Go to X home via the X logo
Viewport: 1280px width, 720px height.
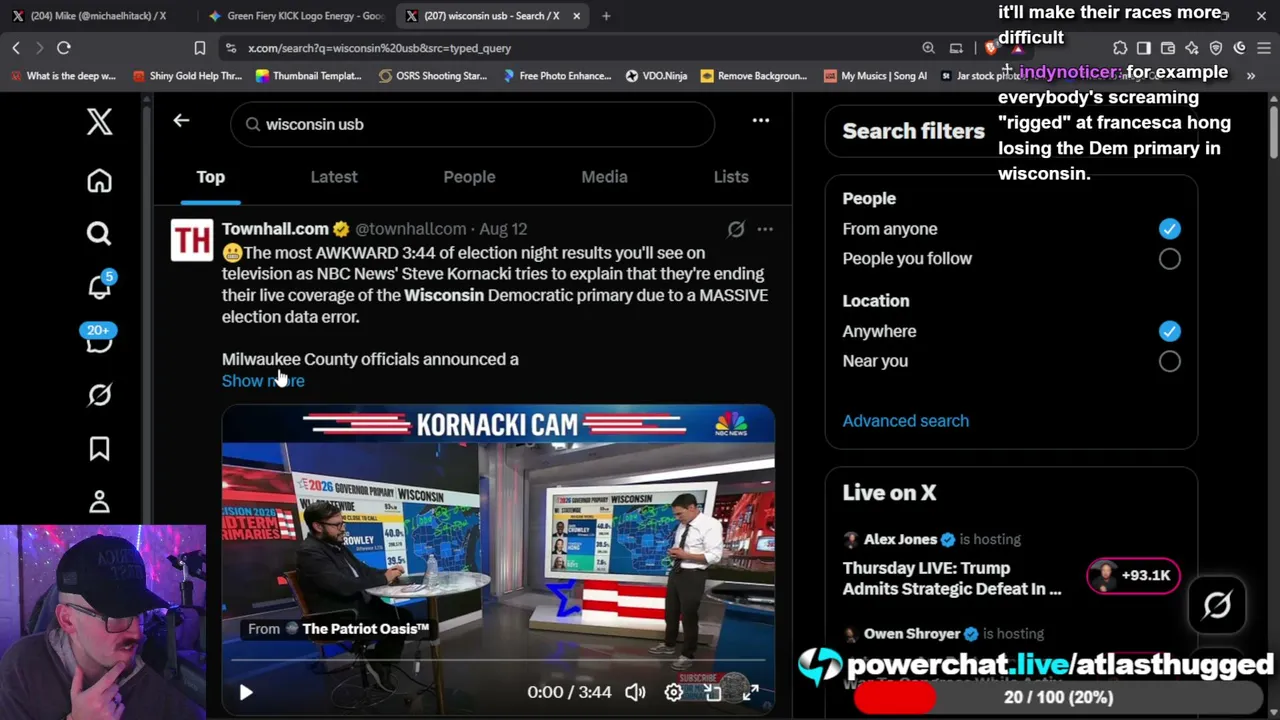click(99, 122)
